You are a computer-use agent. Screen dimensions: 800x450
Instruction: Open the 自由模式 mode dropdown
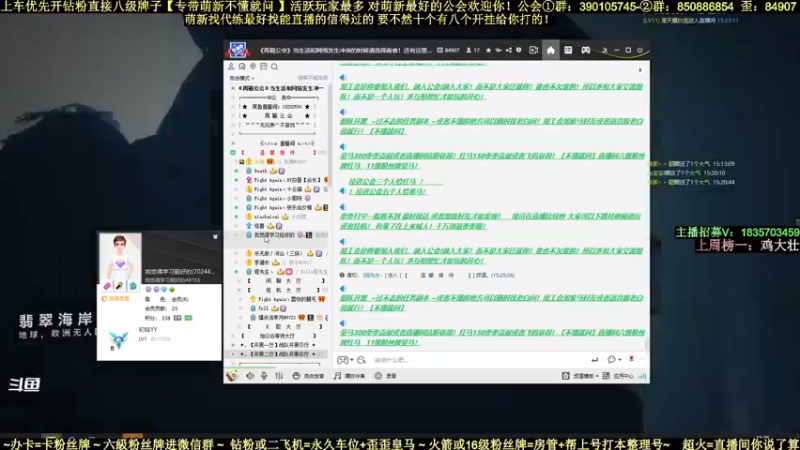242,78
